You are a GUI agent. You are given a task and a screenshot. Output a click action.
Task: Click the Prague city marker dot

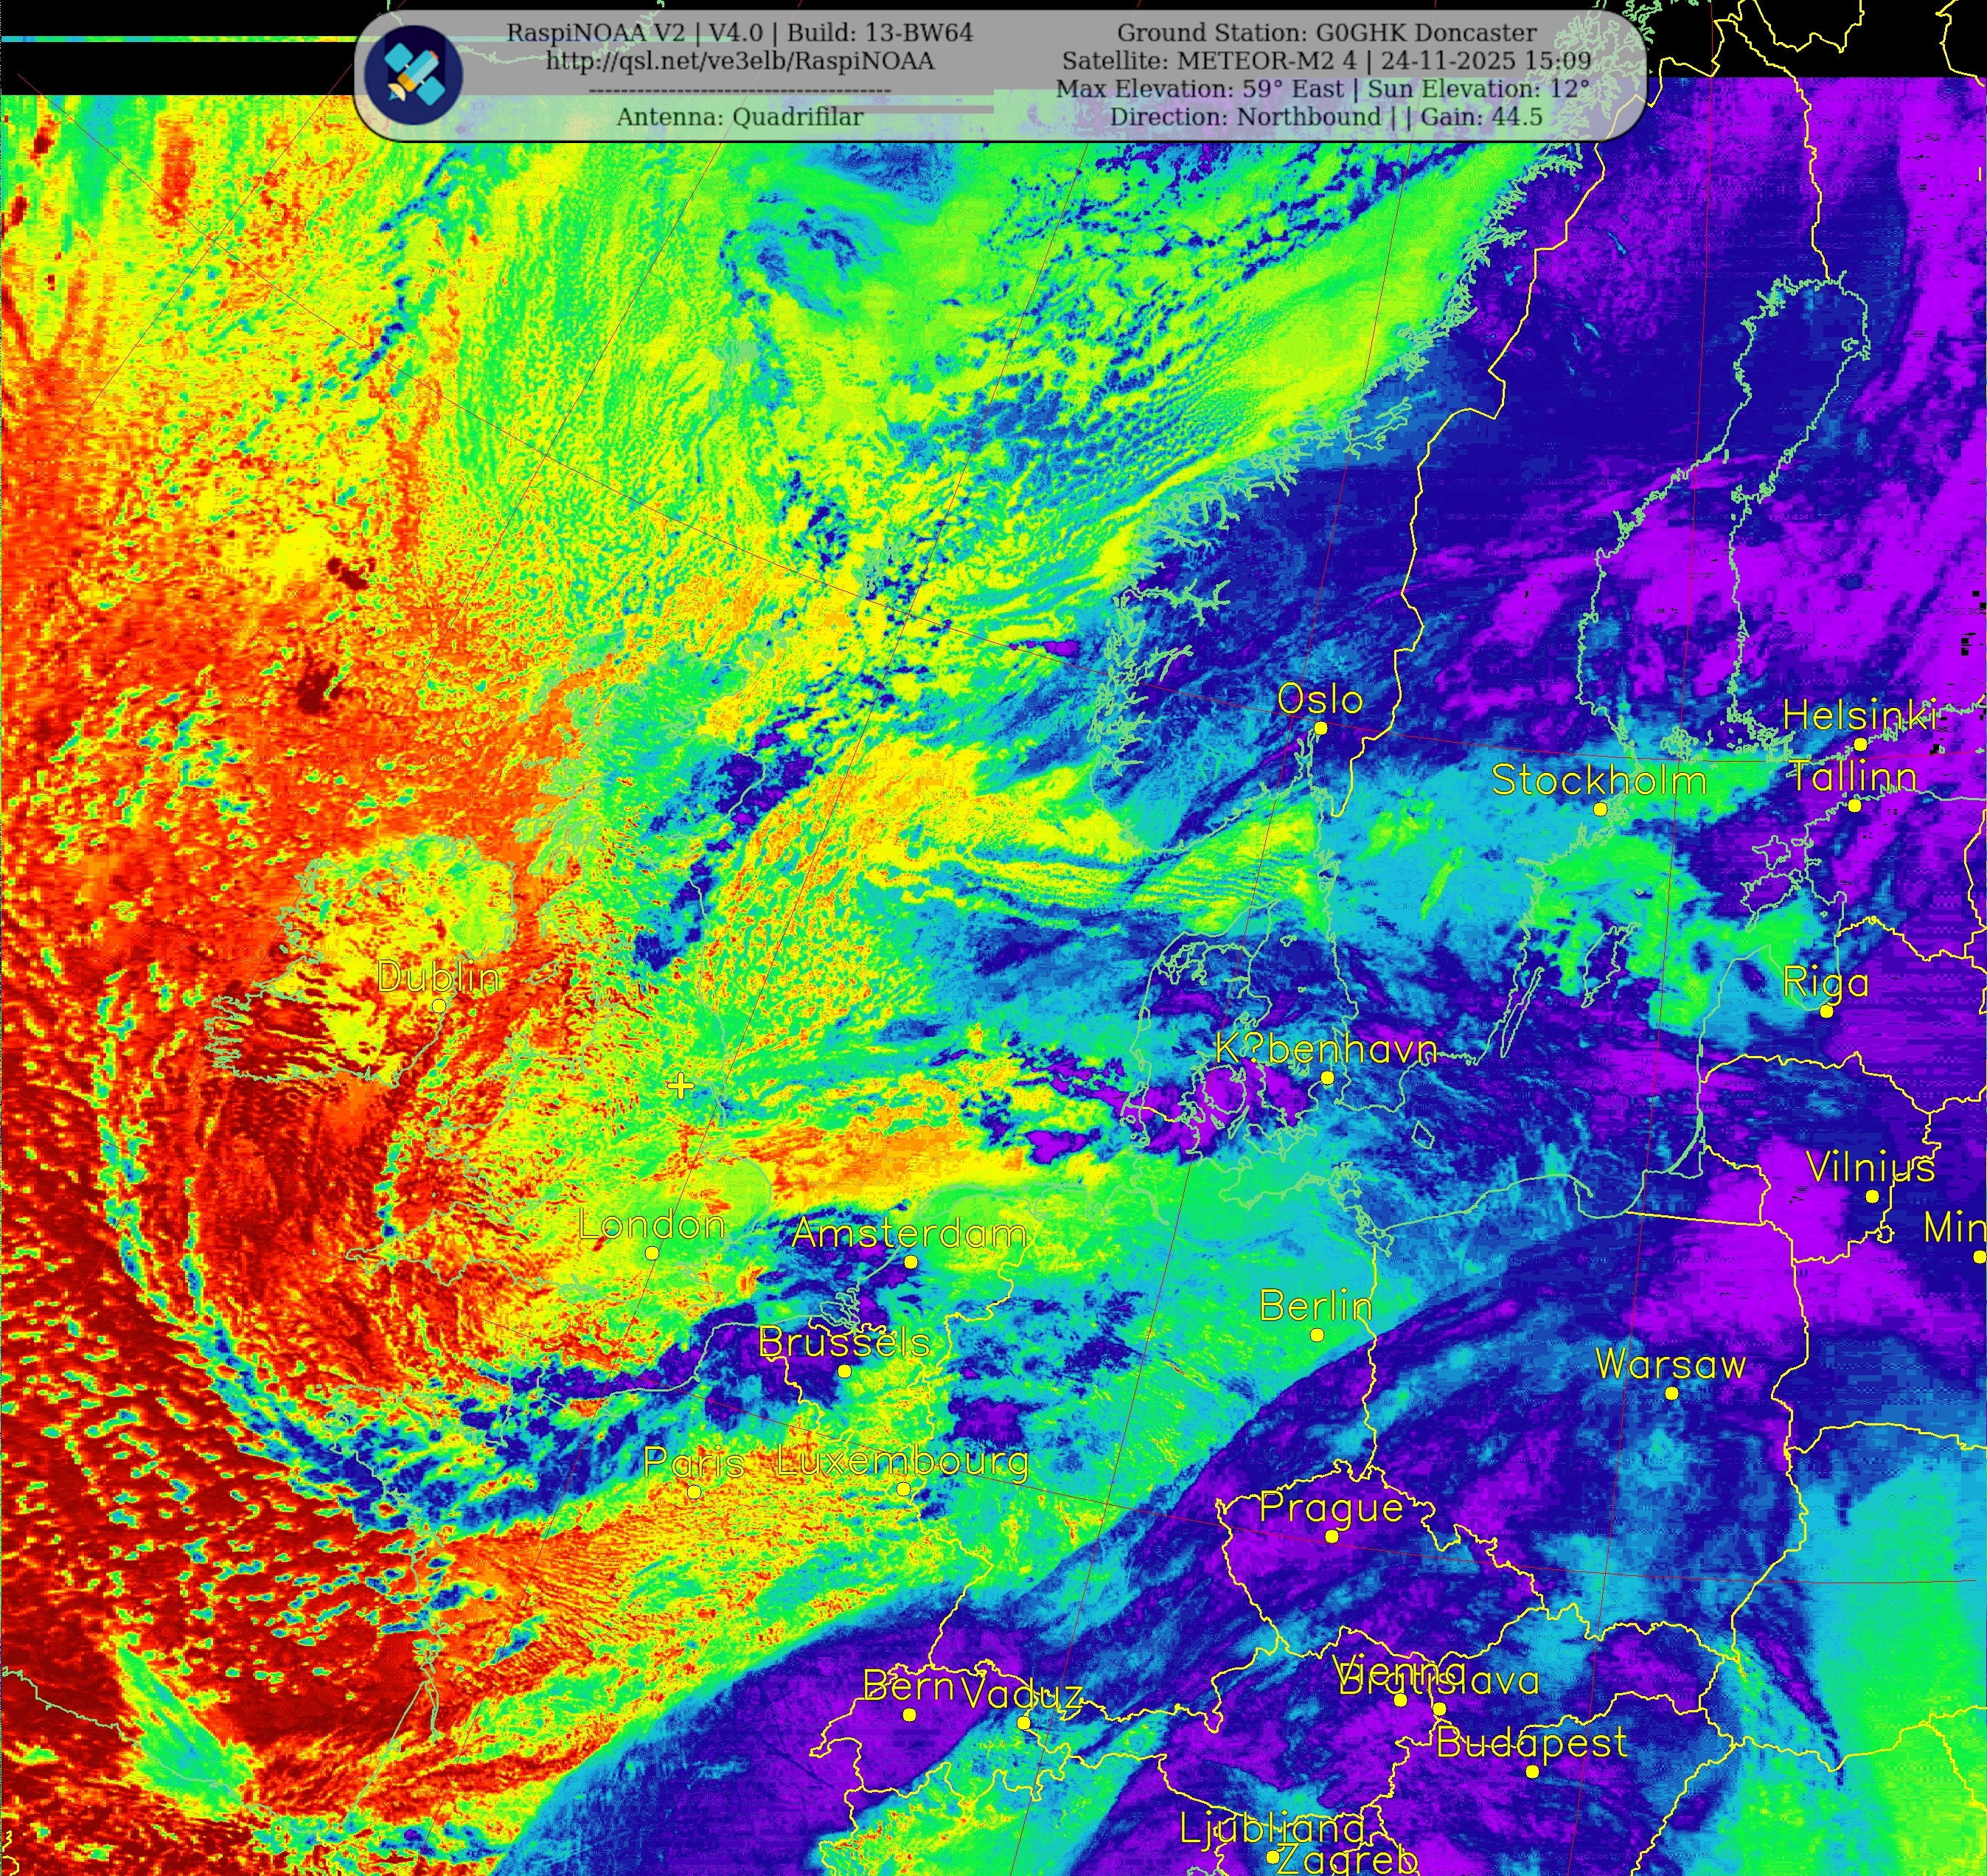[1331, 1536]
